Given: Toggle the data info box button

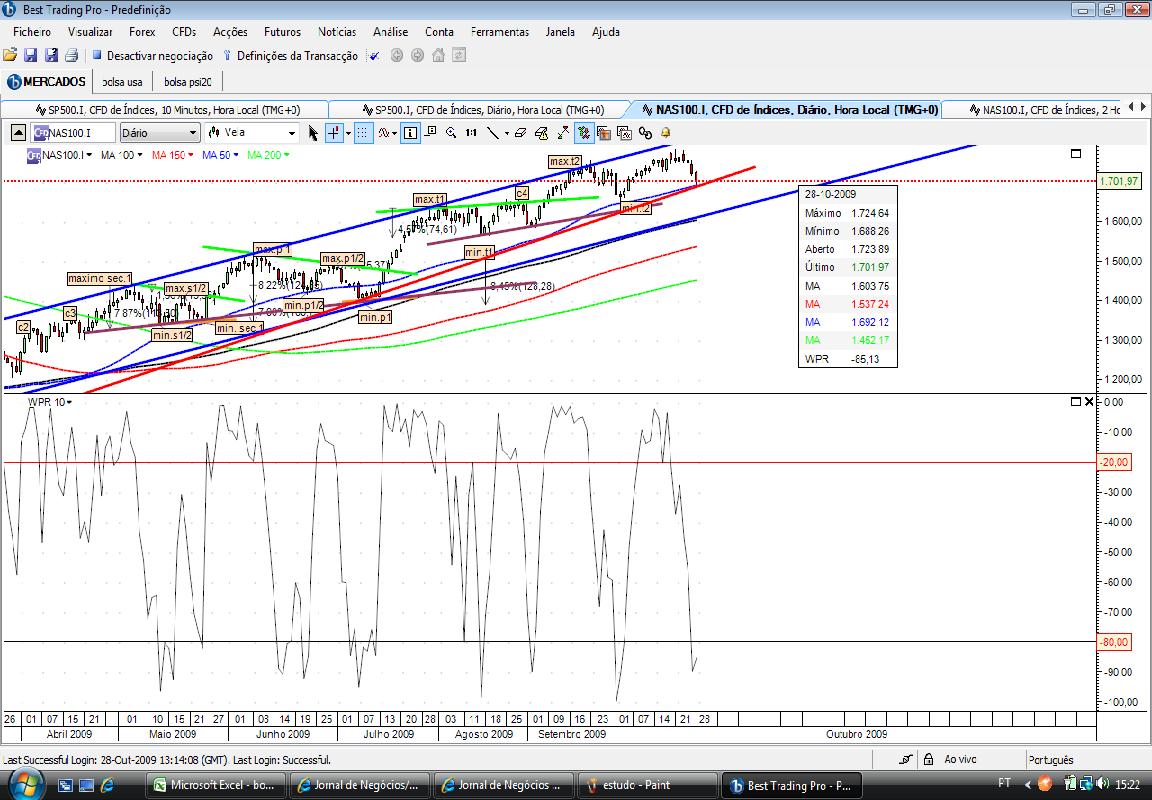Looking at the screenshot, I should click(x=411, y=133).
